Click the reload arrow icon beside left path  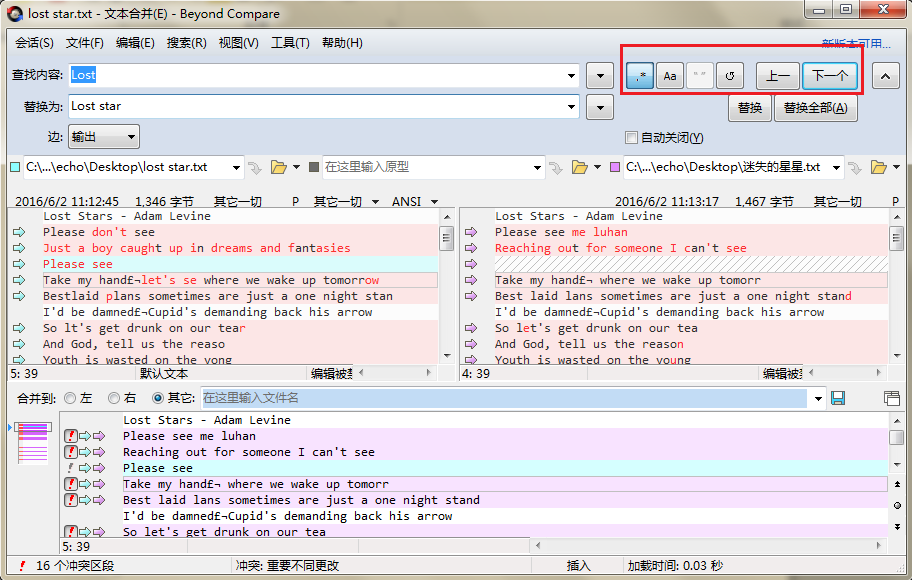point(255,168)
